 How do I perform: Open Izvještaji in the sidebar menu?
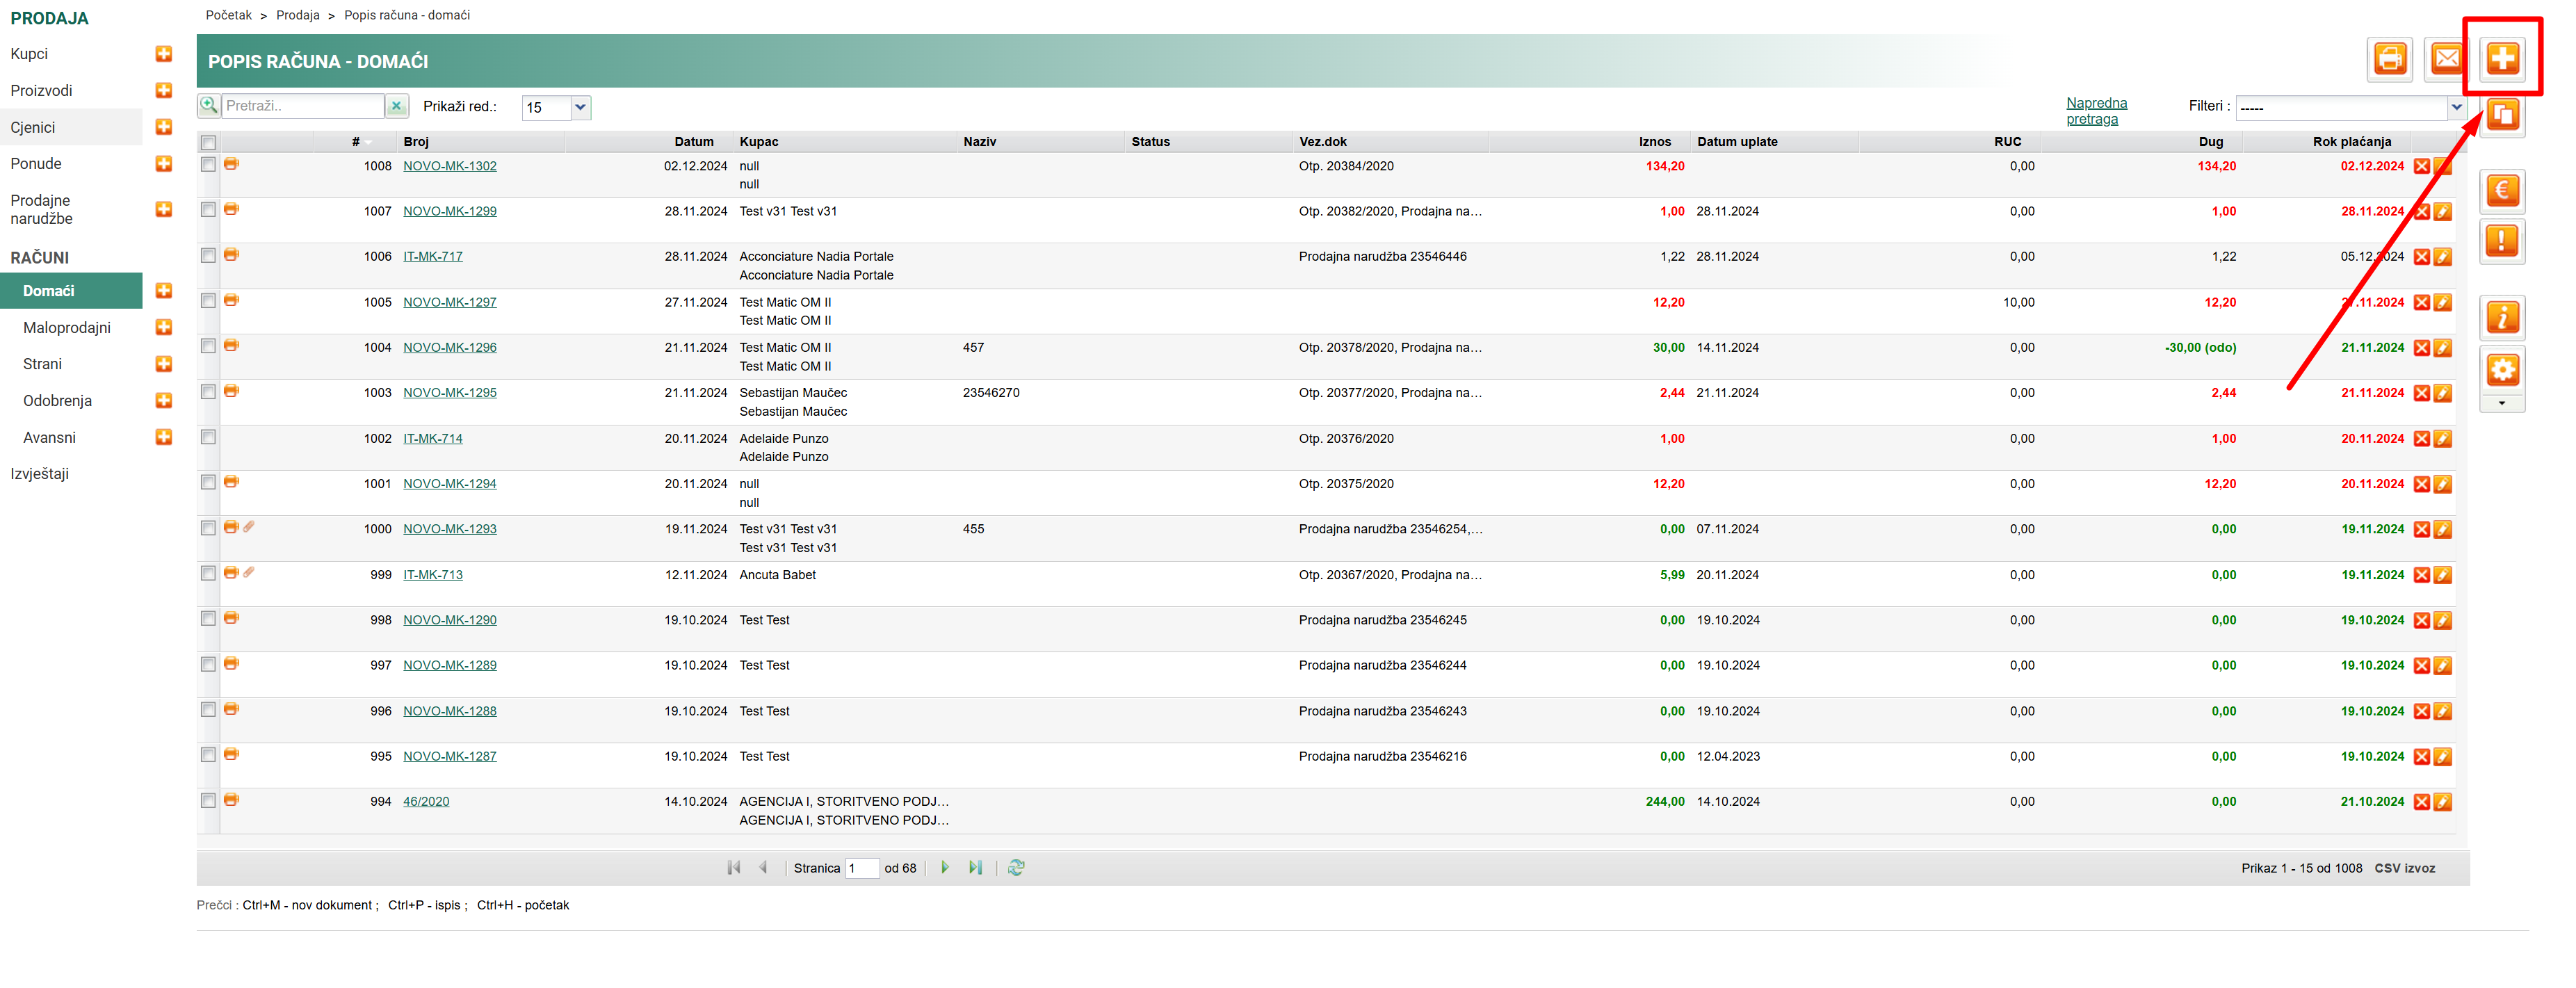tap(40, 474)
